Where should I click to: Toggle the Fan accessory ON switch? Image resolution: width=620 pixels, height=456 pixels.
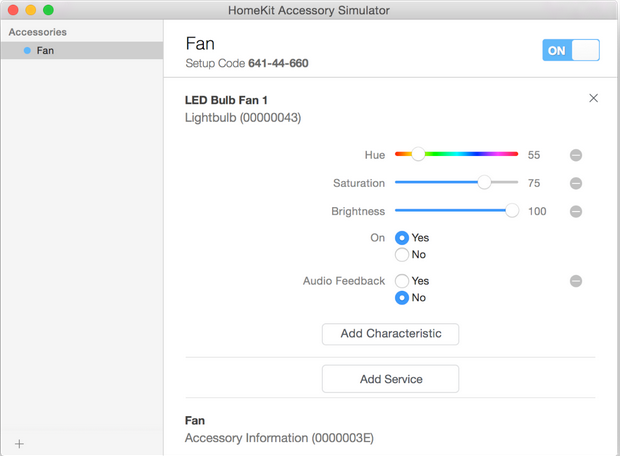571,50
